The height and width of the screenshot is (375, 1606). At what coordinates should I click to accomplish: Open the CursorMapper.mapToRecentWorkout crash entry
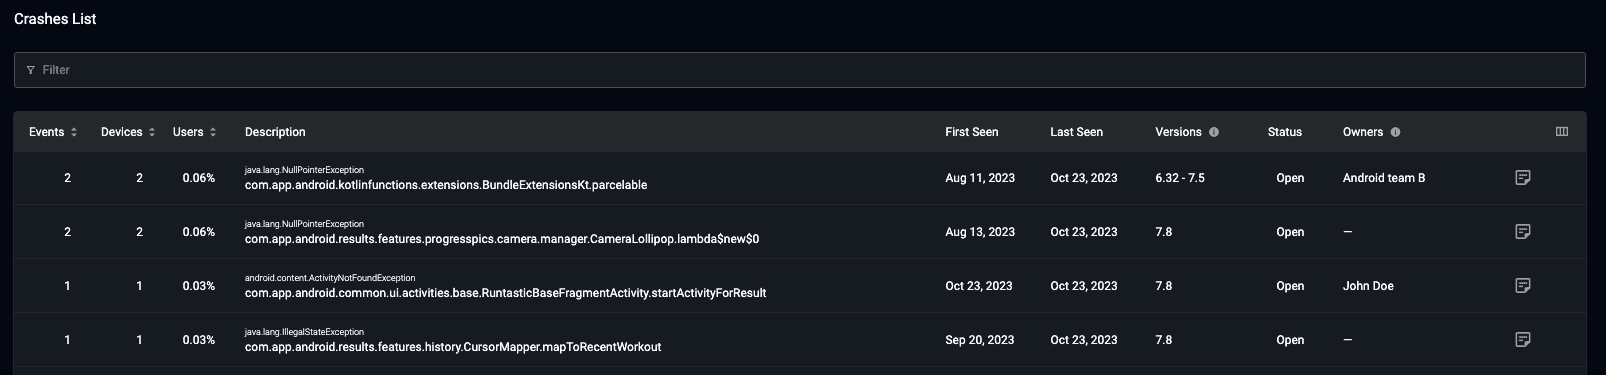pyautogui.click(x=453, y=347)
